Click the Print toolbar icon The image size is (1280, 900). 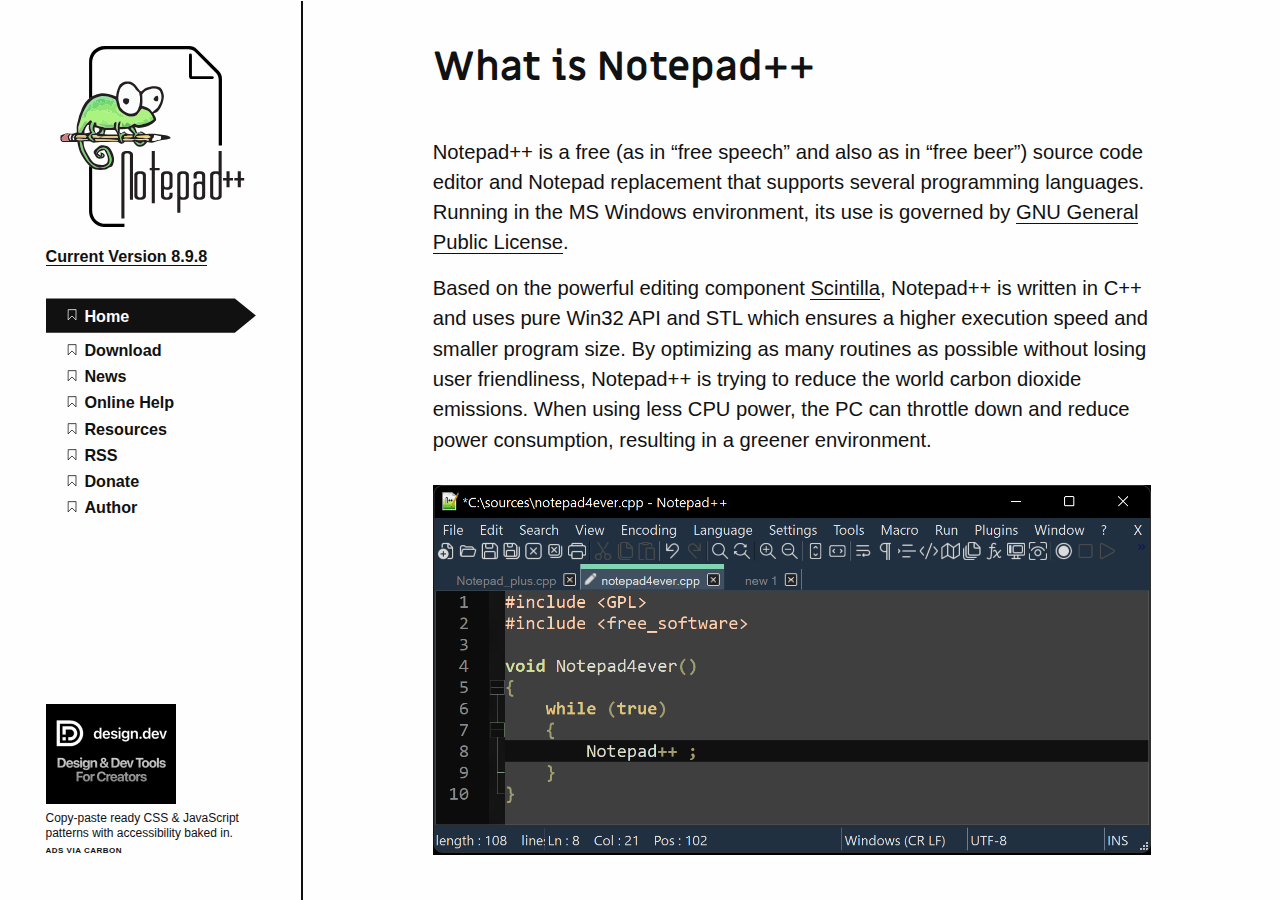[577, 551]
